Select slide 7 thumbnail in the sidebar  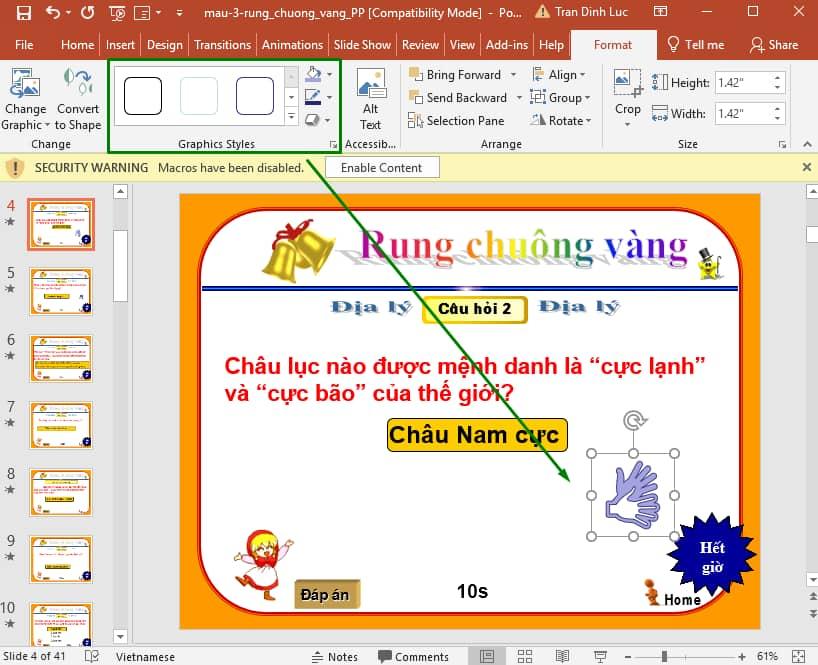pyautogui.click(x=60, y=425)
